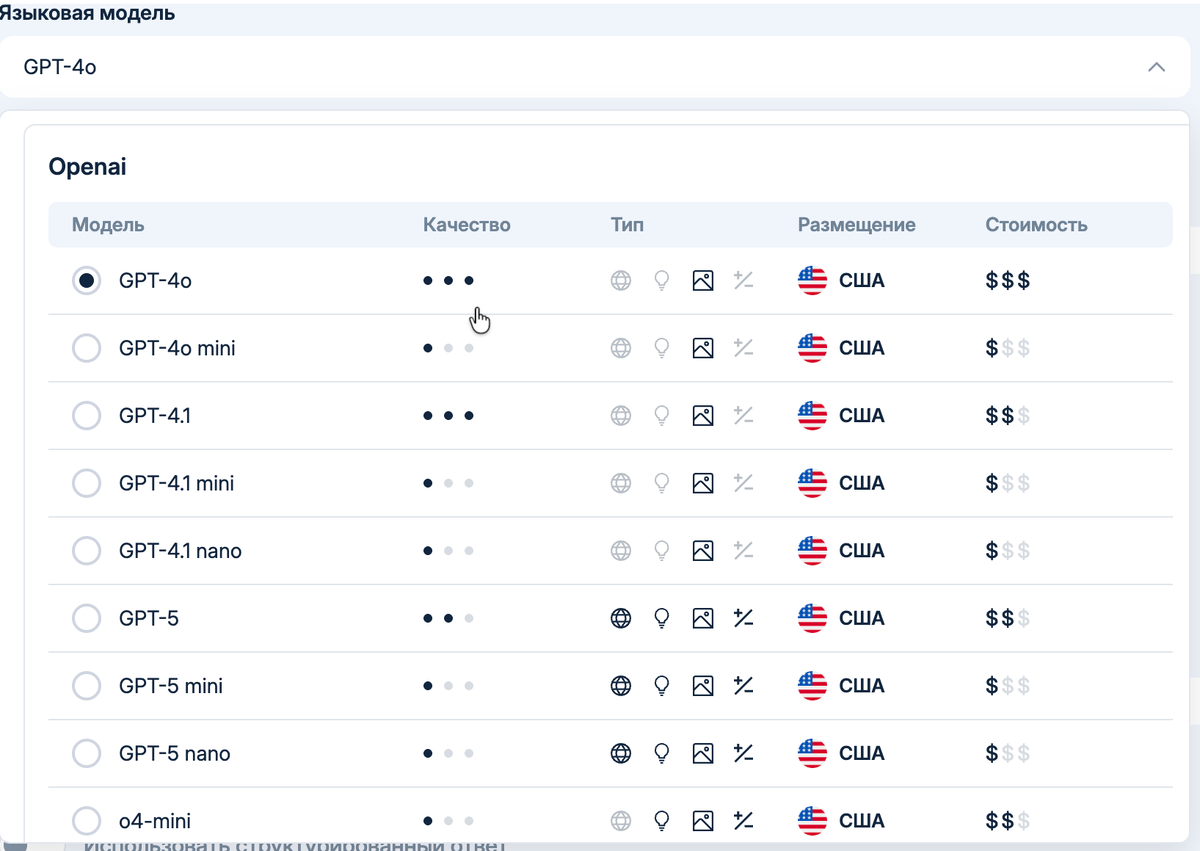The height and width of the screenshot is (851, 1200).
Task: Click the GPT-4o dropdown field
Action: click(580, 67)
